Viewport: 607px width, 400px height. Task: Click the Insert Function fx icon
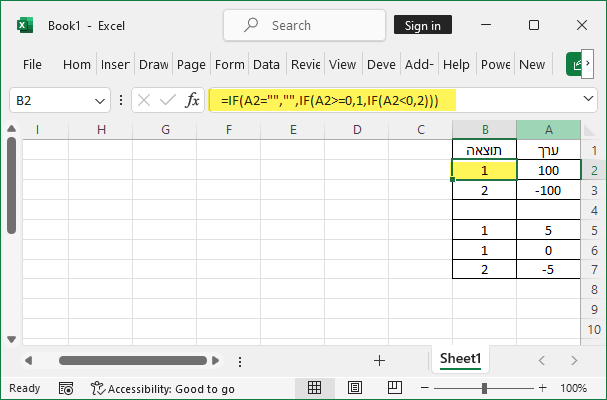coord(192,101)
